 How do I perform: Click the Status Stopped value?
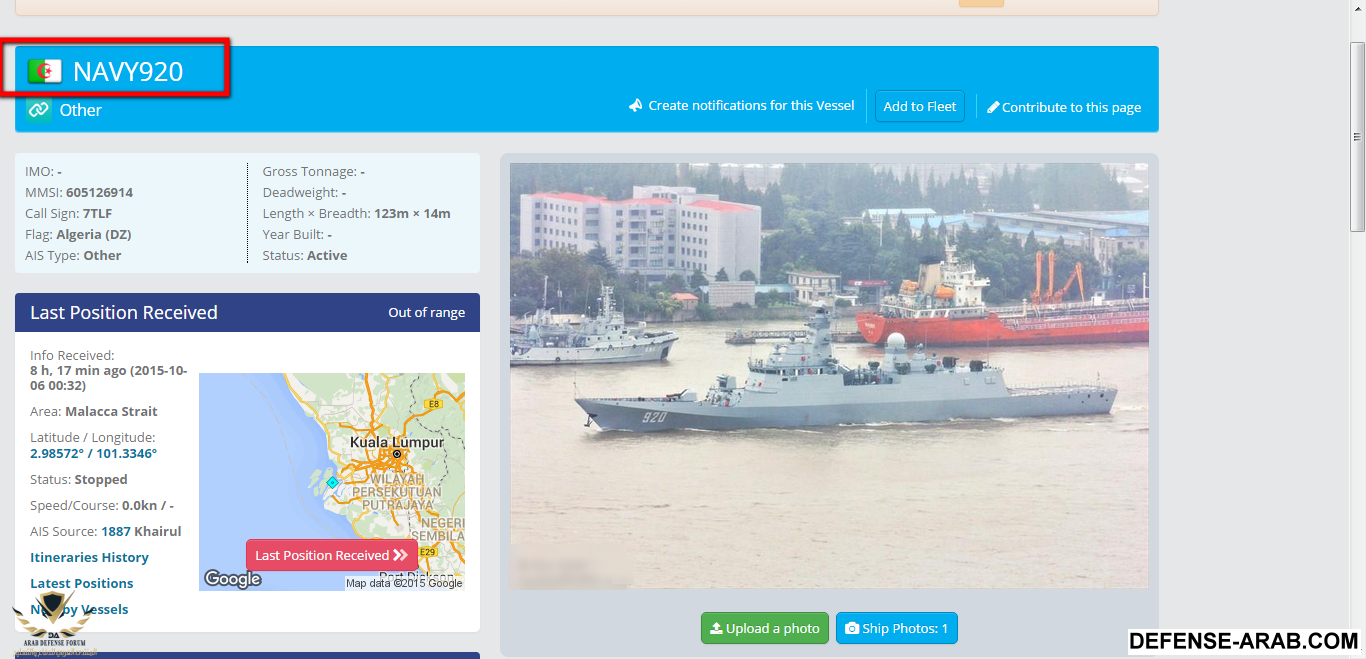point(101,479)
